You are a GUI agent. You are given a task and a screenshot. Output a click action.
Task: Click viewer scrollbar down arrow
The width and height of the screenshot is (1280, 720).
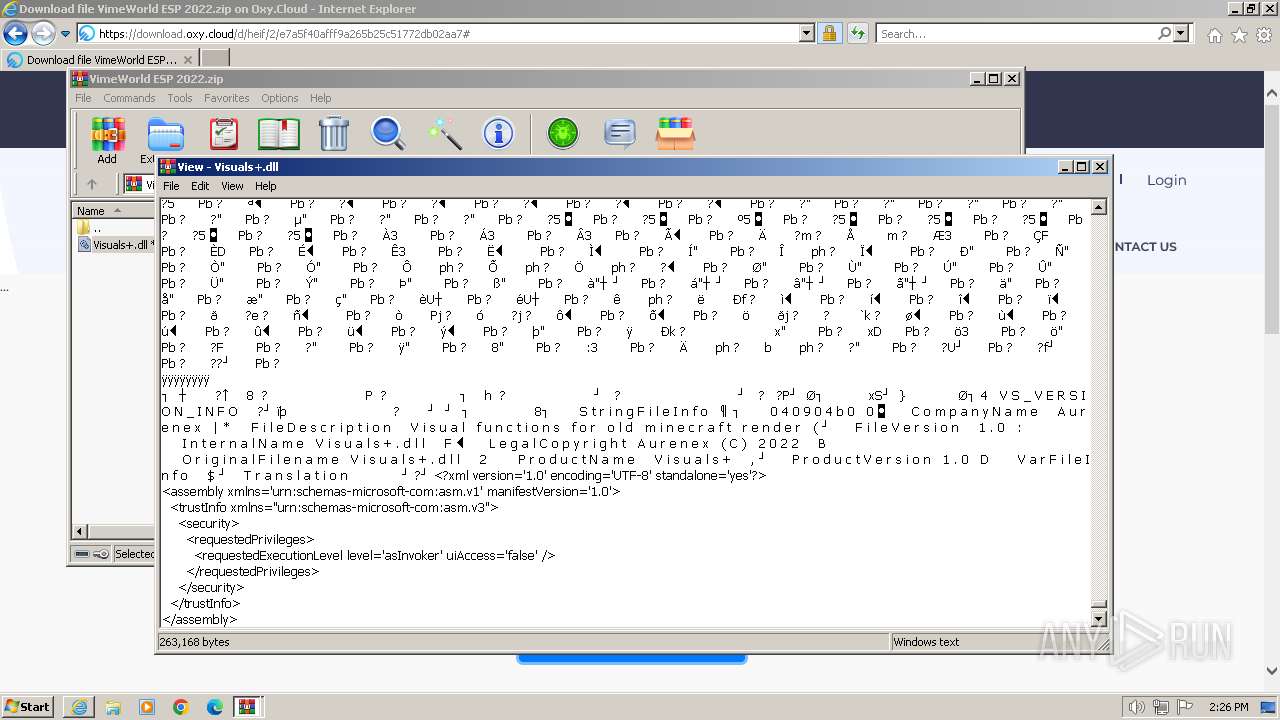coord(1099,619)
